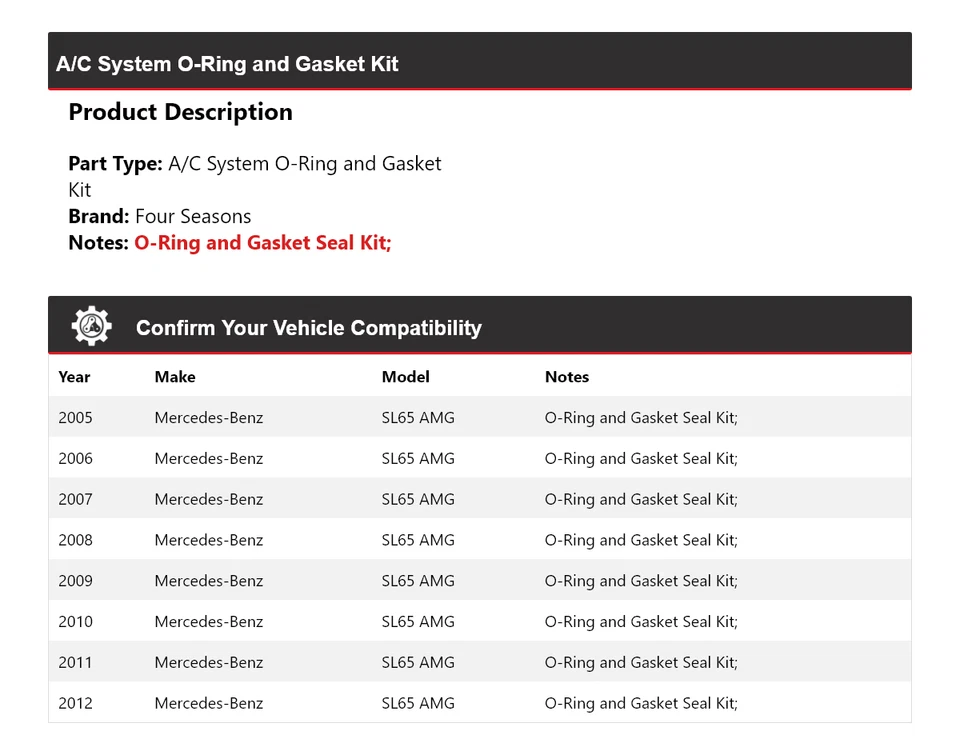Click the Model column header
Screen dimensions: 960x755
coord(405,377)
